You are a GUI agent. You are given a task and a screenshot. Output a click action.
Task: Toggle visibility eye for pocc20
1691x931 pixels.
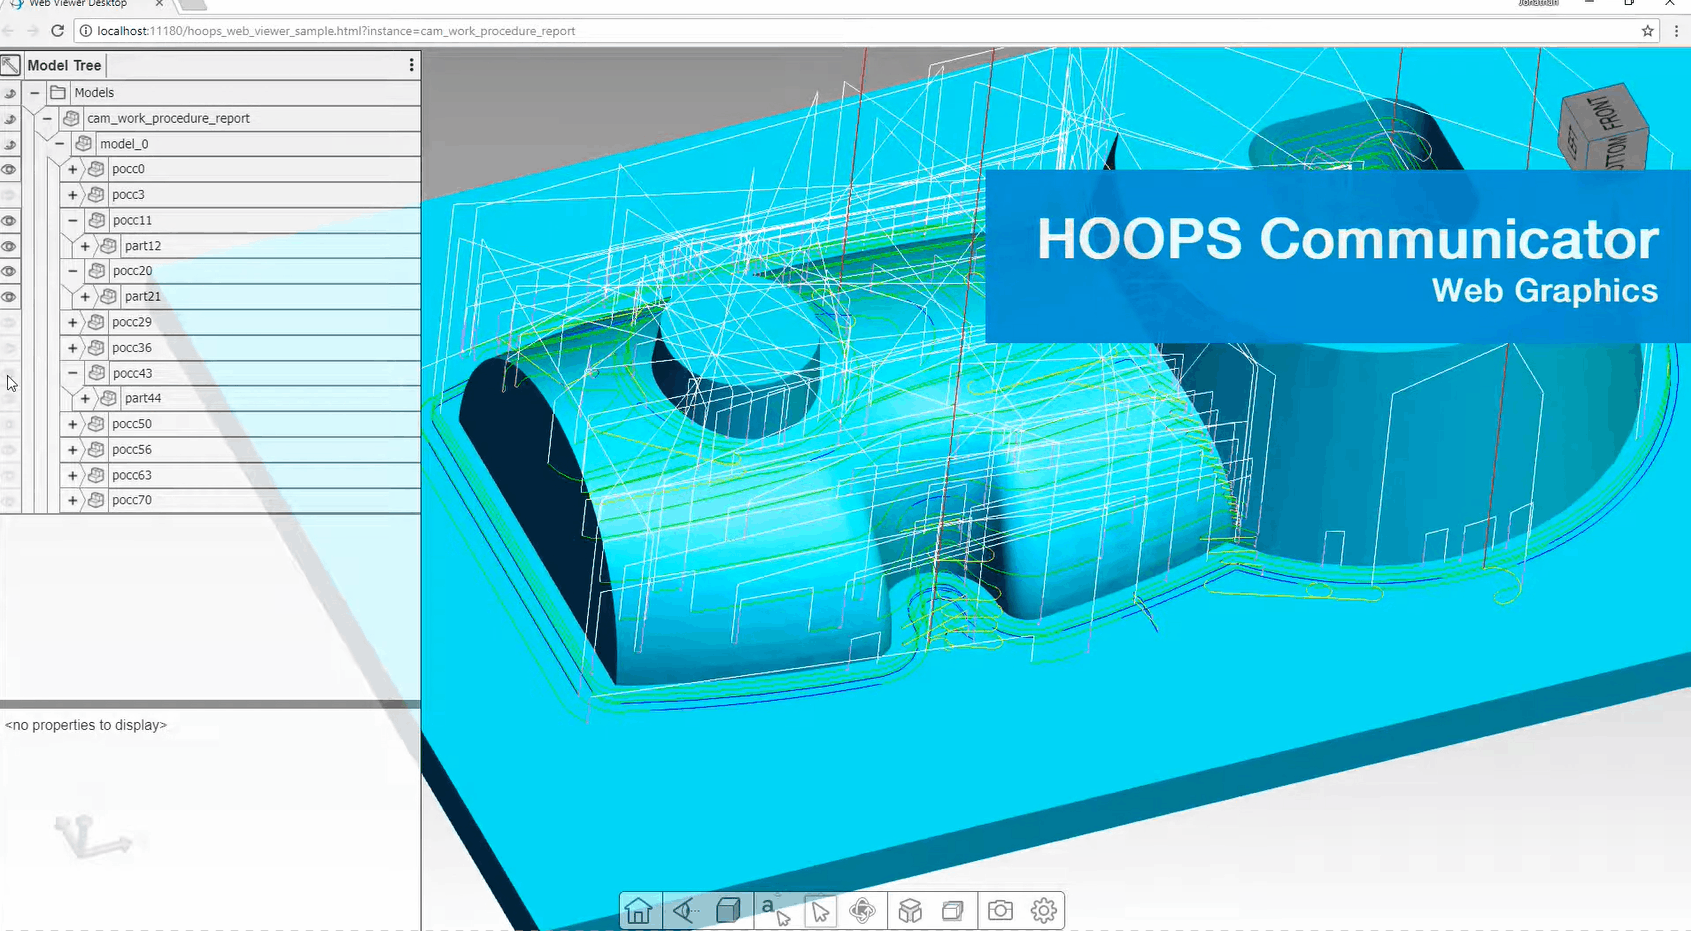coord(9,271)
